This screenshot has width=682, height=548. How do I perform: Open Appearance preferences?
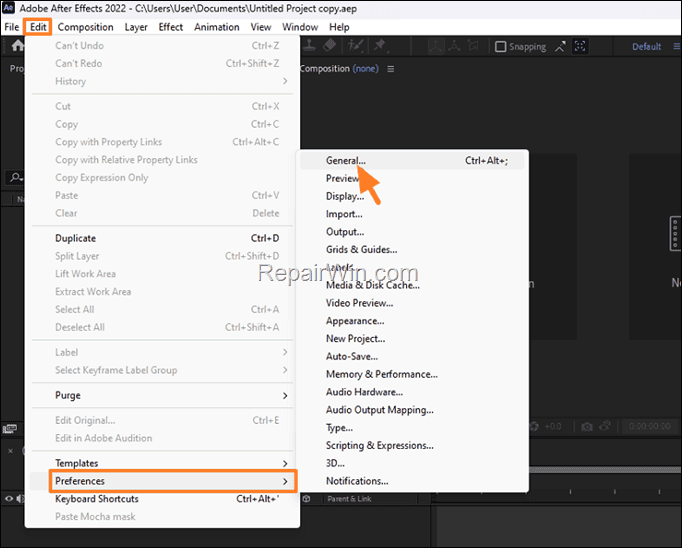tap(412, 321)
